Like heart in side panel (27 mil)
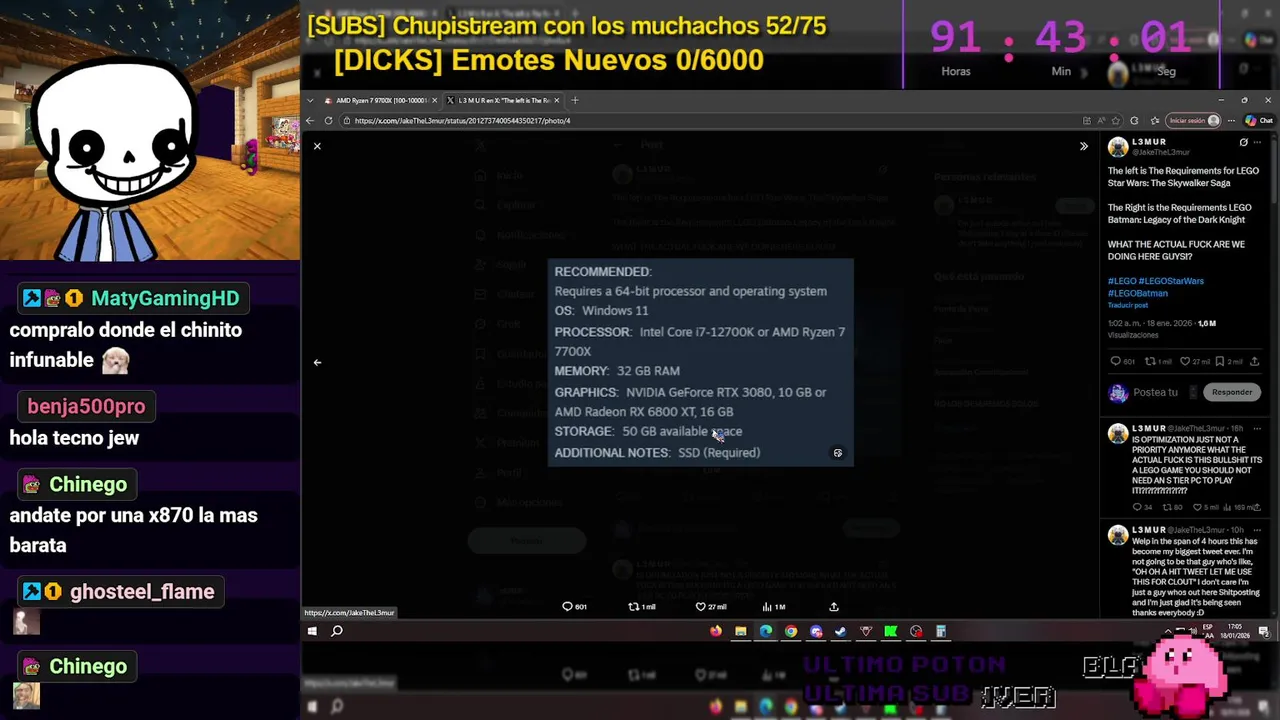This screenshot has width=1280, height=720. 1186,361
